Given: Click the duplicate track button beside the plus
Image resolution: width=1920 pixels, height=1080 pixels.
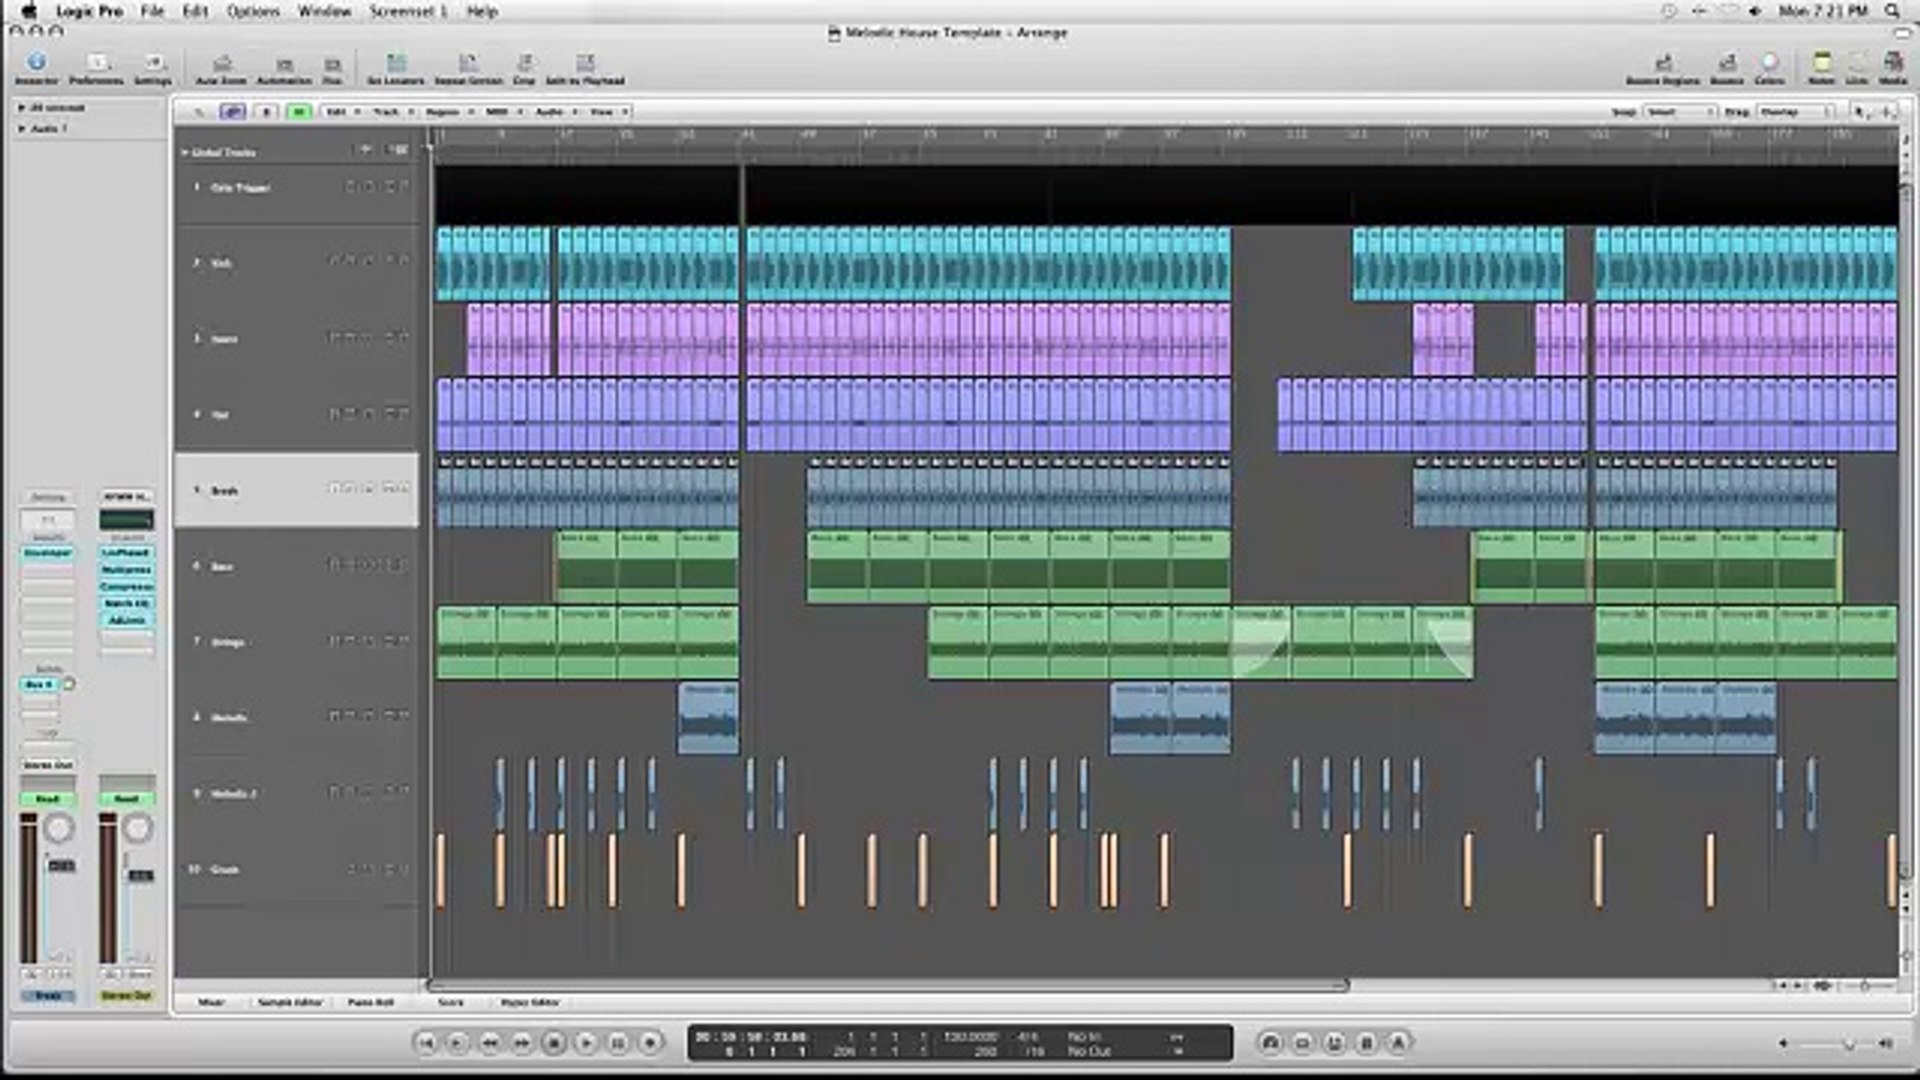Looking at the screenshot, I should (398, 150).
